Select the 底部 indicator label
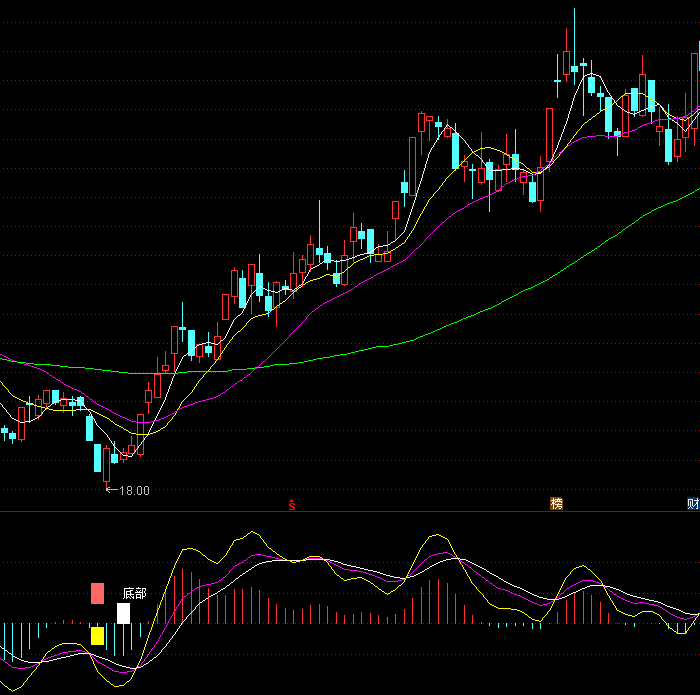Image resolution: width=700 pixels, height=695 pixels. (134, 593)
